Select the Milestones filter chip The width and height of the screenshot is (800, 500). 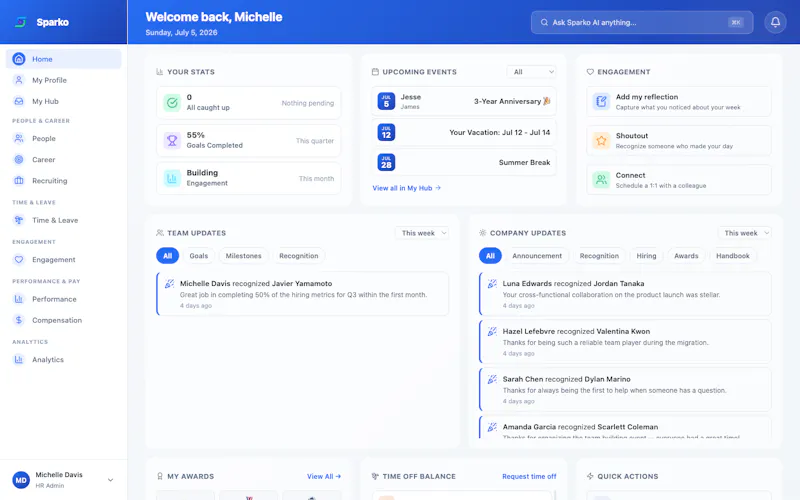pyautogui.click(x=243, y=256)
